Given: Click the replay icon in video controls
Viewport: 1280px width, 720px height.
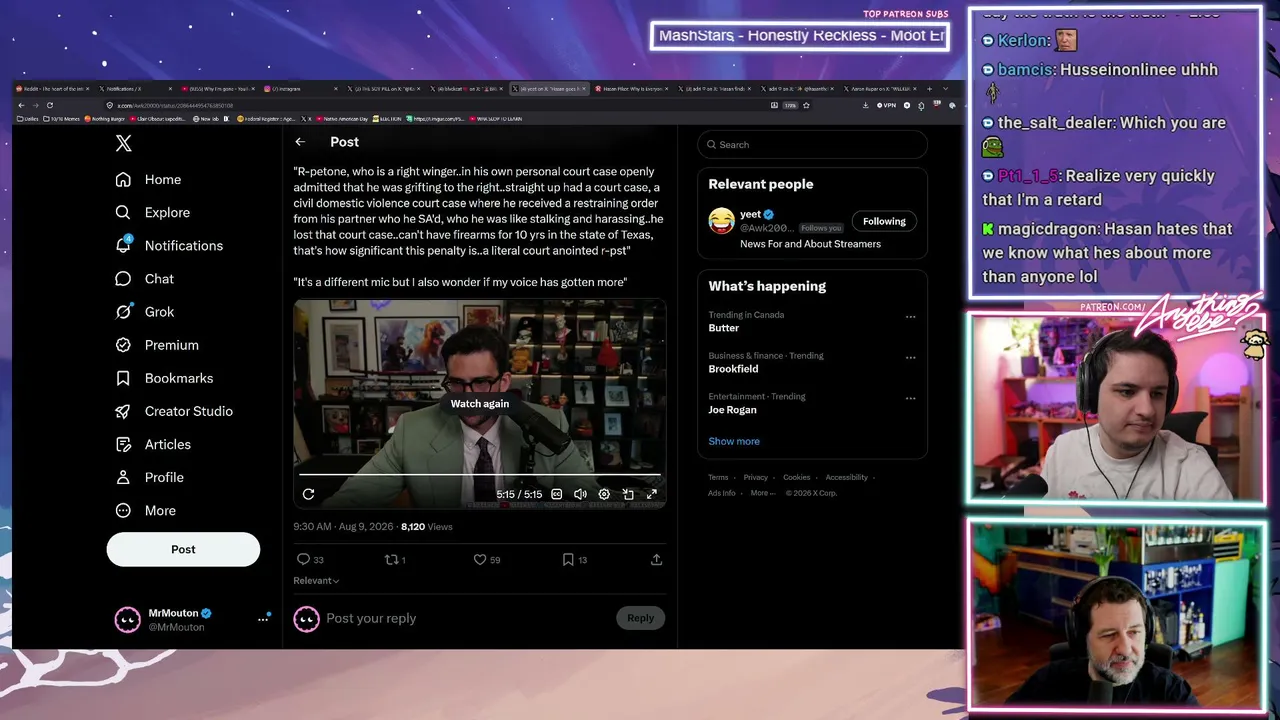Looking at the screenshot, I should coord(308,494).
